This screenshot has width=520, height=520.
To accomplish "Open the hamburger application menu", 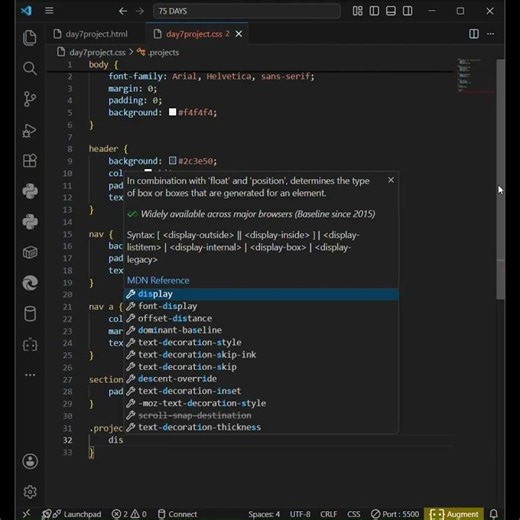I will pos(49,11).
